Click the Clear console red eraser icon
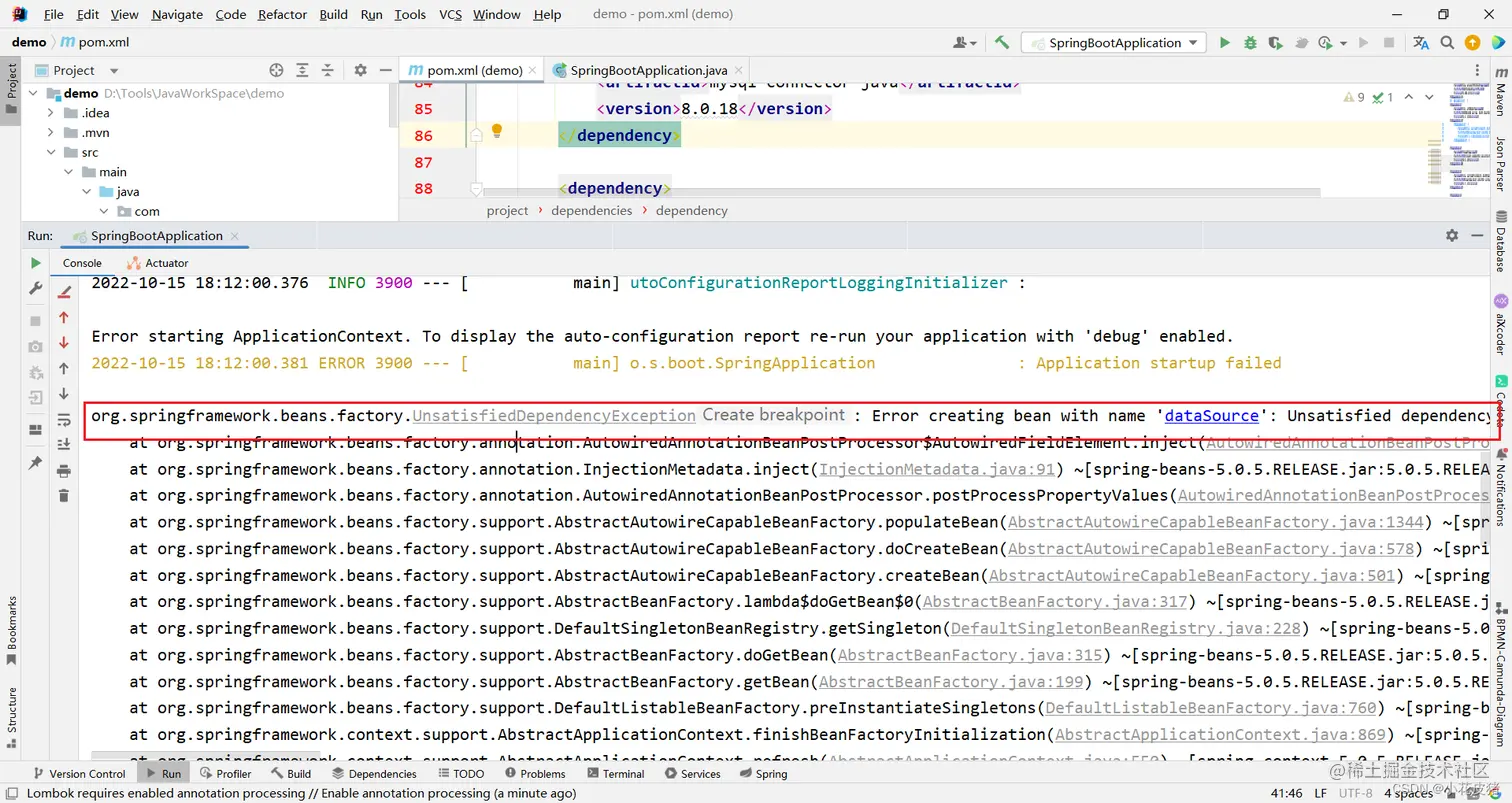Image resolution: width=1512 pixels, height=803 pixels. pos(64,291)
